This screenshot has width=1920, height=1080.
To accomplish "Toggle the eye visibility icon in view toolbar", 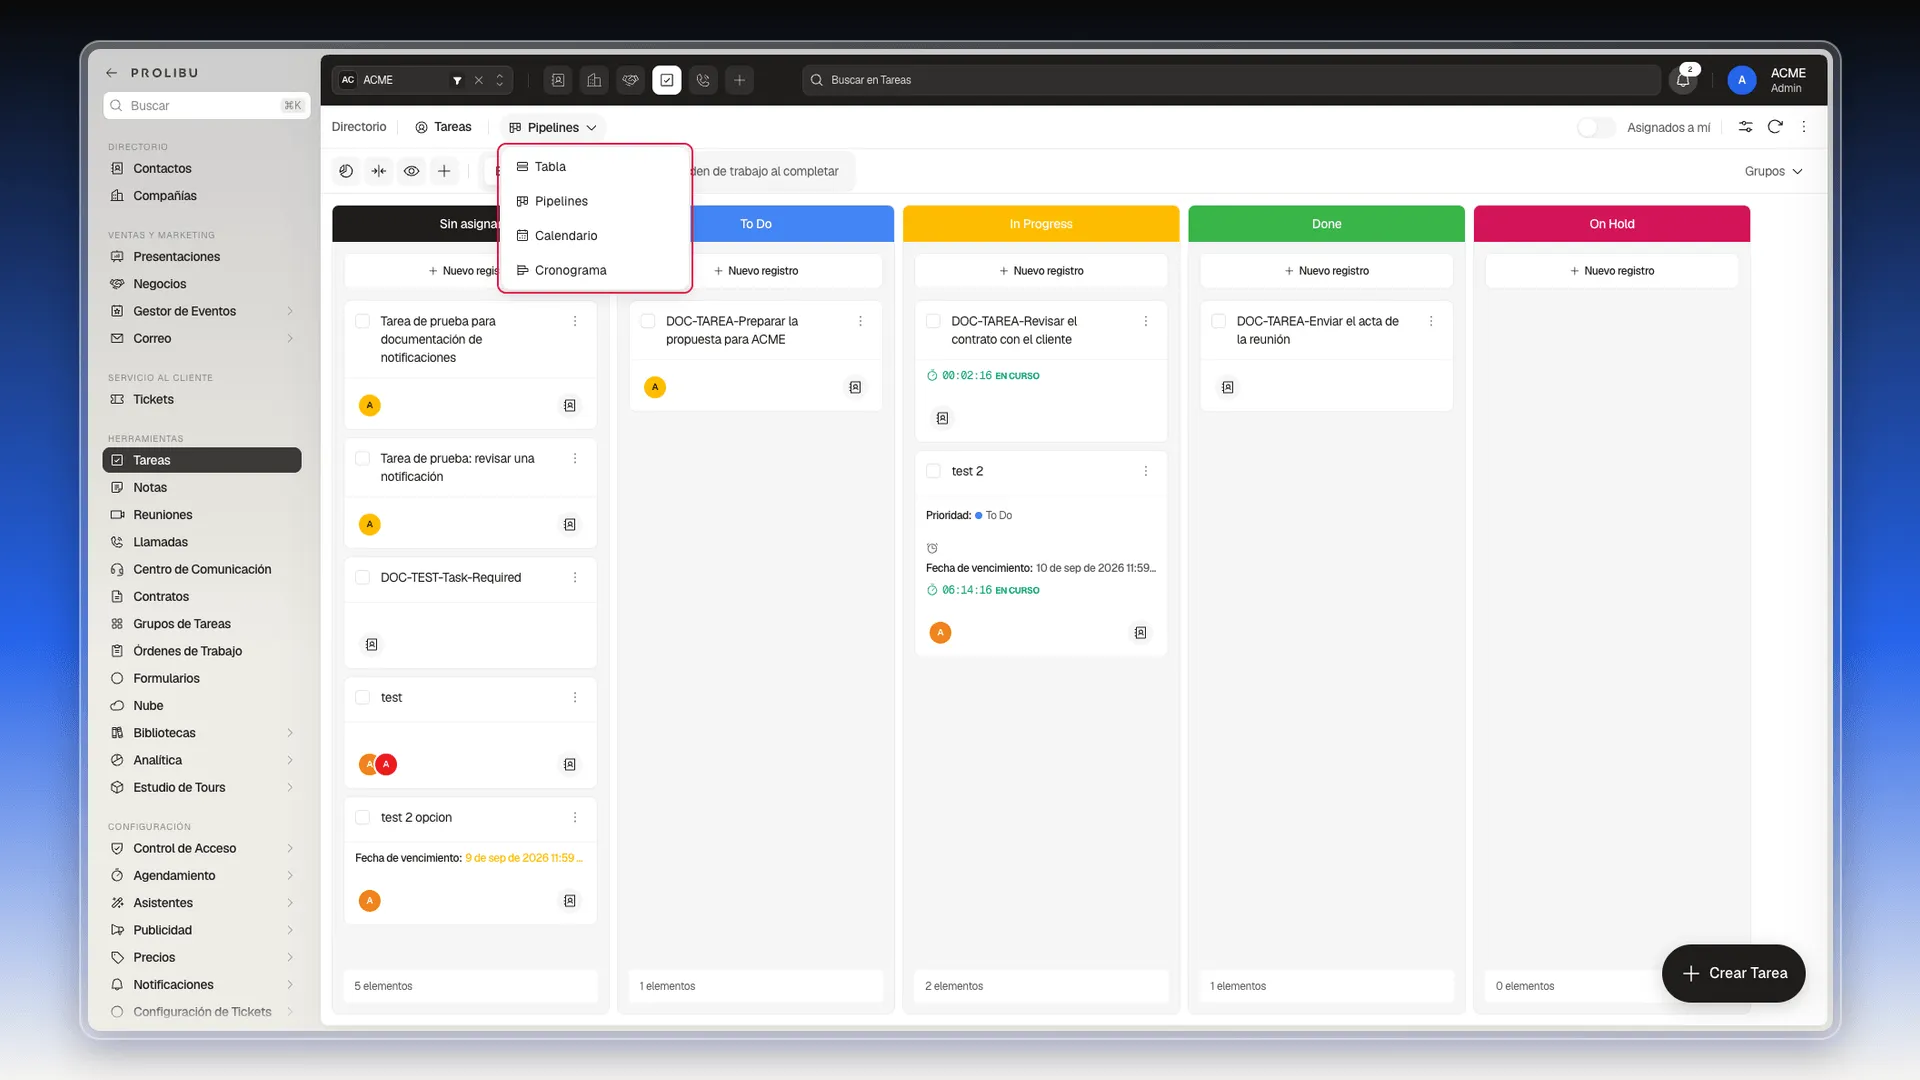I will 411,171.
